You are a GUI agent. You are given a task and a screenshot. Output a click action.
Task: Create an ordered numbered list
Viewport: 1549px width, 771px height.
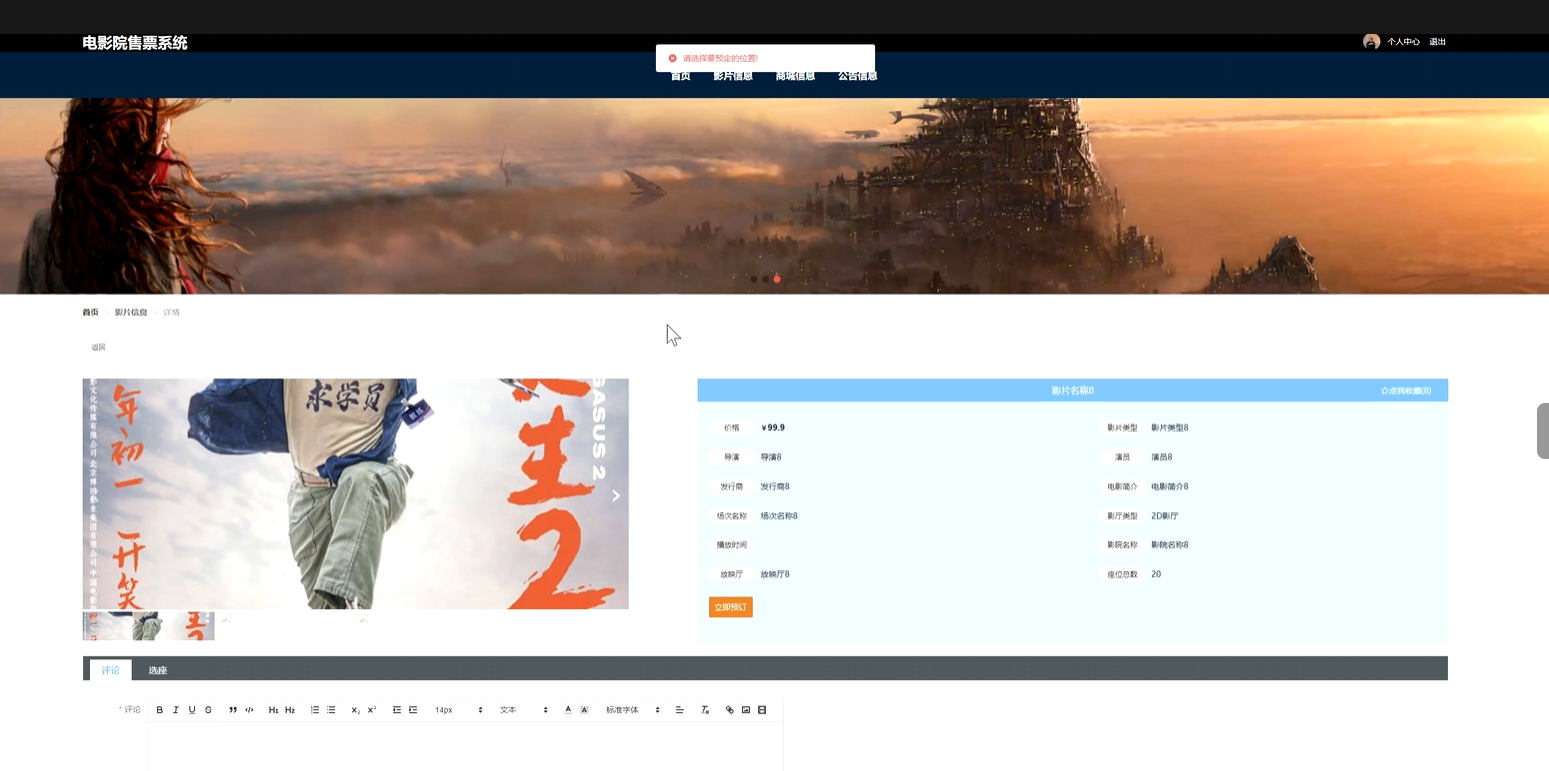(x=315, y=710)
